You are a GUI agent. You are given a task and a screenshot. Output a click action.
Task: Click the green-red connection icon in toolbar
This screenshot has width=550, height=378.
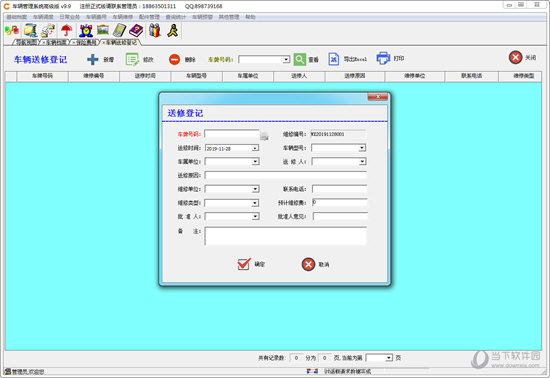coord(12,31)
